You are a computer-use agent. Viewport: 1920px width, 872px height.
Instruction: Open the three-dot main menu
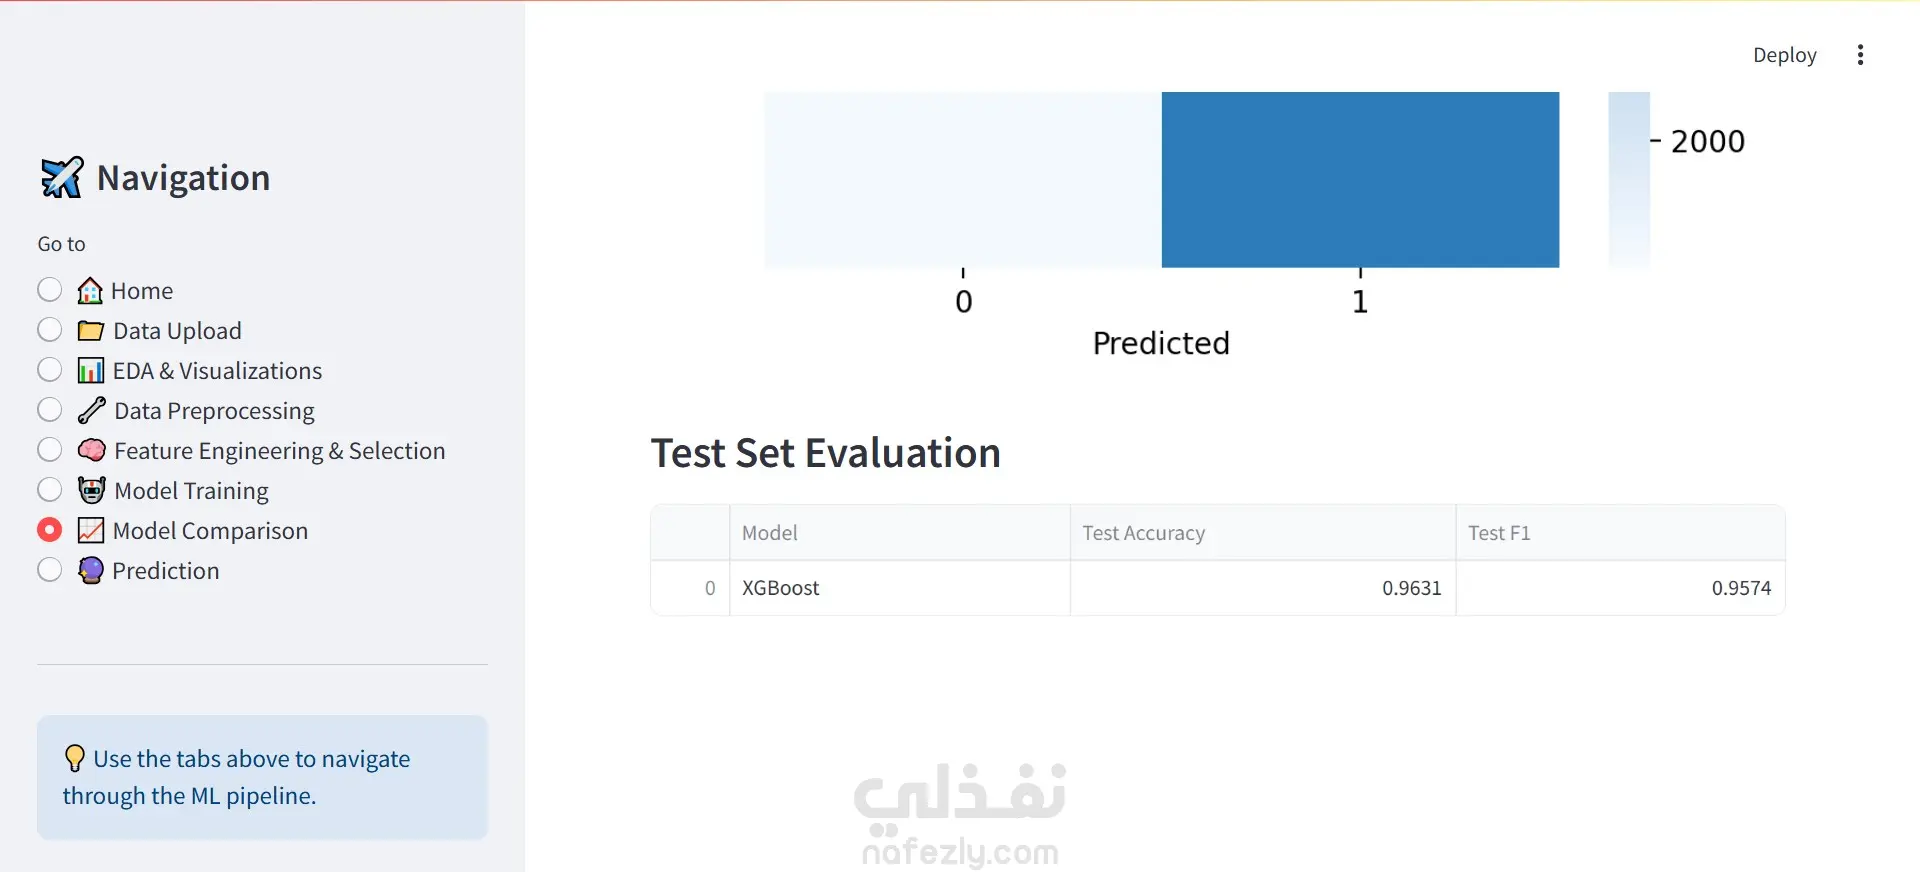coord(1860,55)
